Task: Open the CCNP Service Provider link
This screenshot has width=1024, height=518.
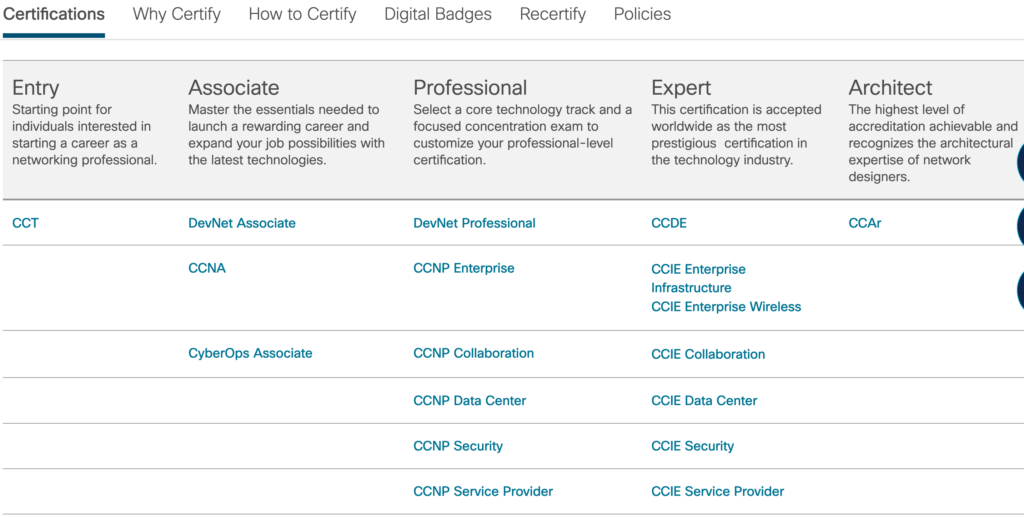Action: coord(483,491)
